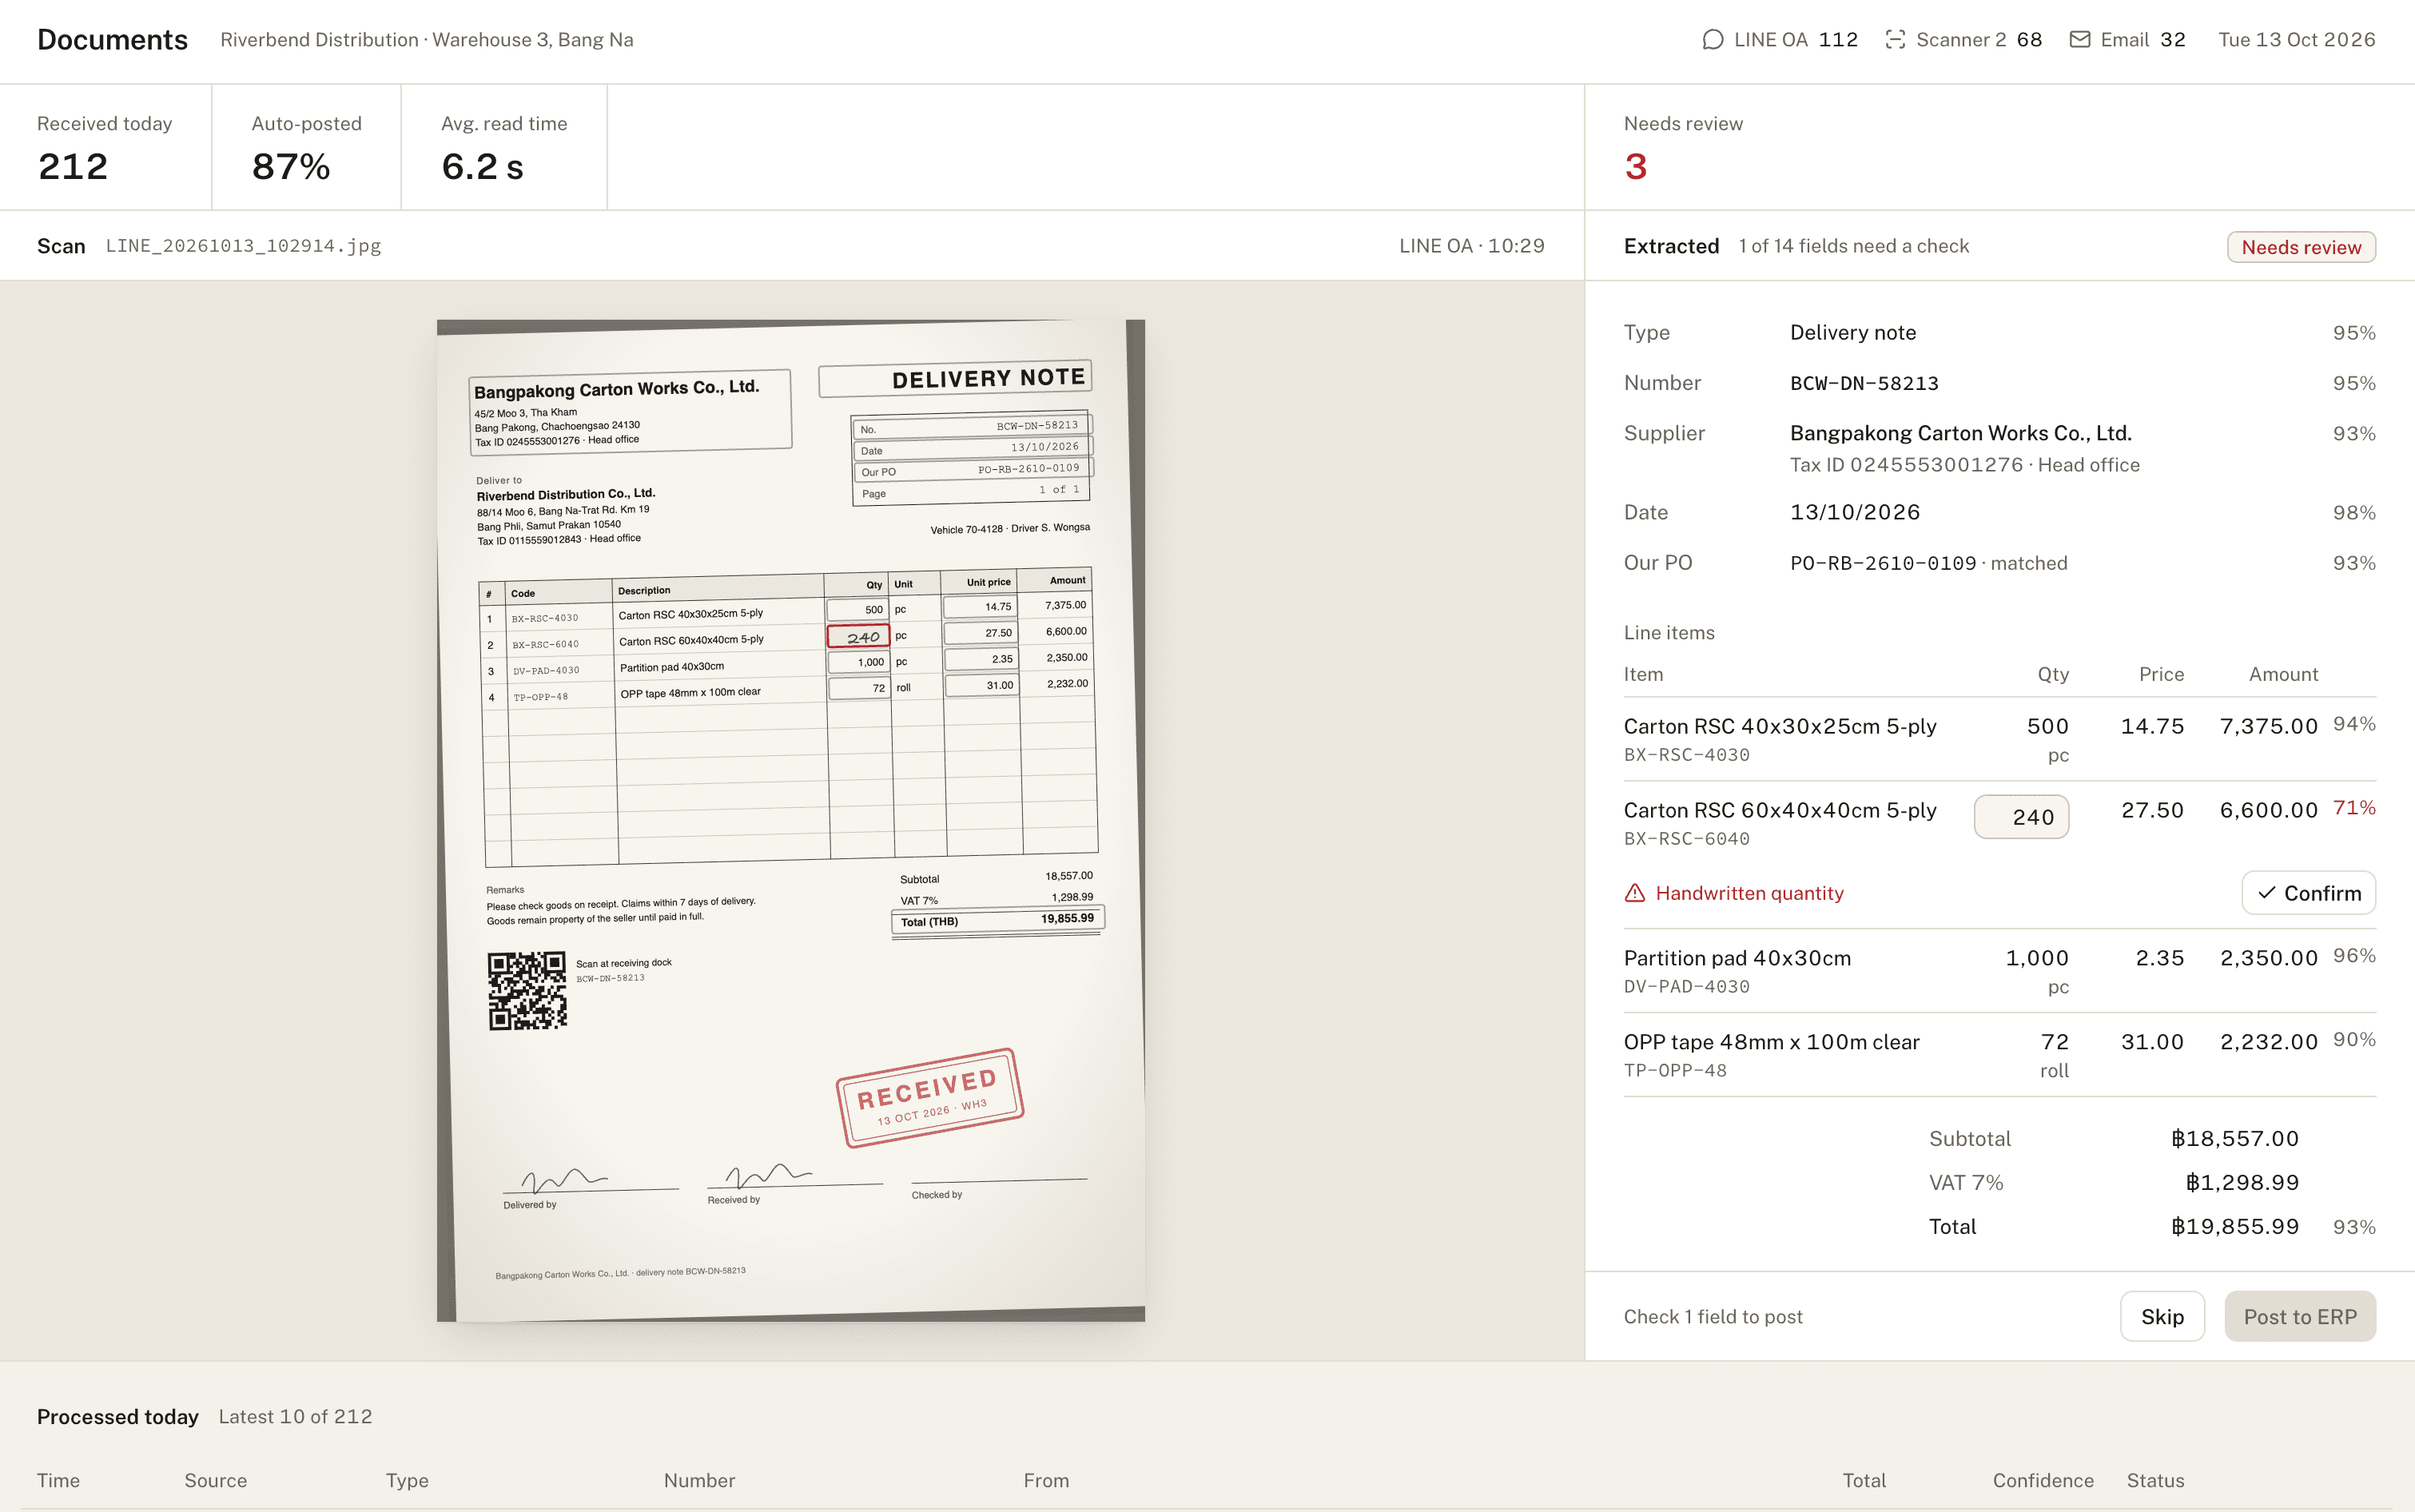Click Auto-posted value 87%

pos(291,166)
